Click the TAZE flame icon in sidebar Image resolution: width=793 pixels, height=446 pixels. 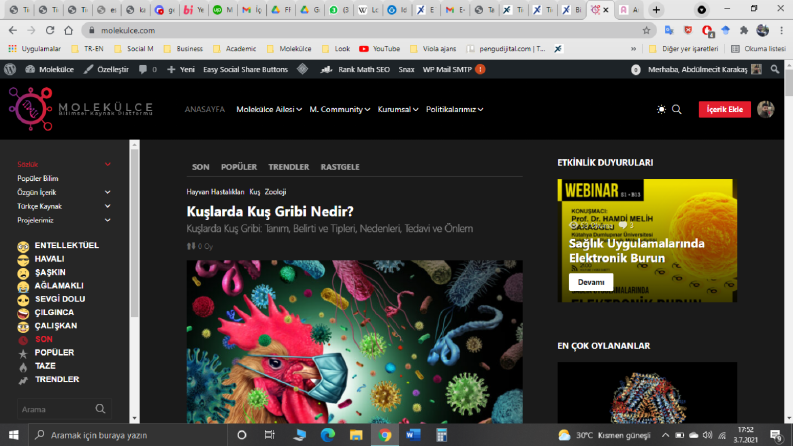pos(23,367)
